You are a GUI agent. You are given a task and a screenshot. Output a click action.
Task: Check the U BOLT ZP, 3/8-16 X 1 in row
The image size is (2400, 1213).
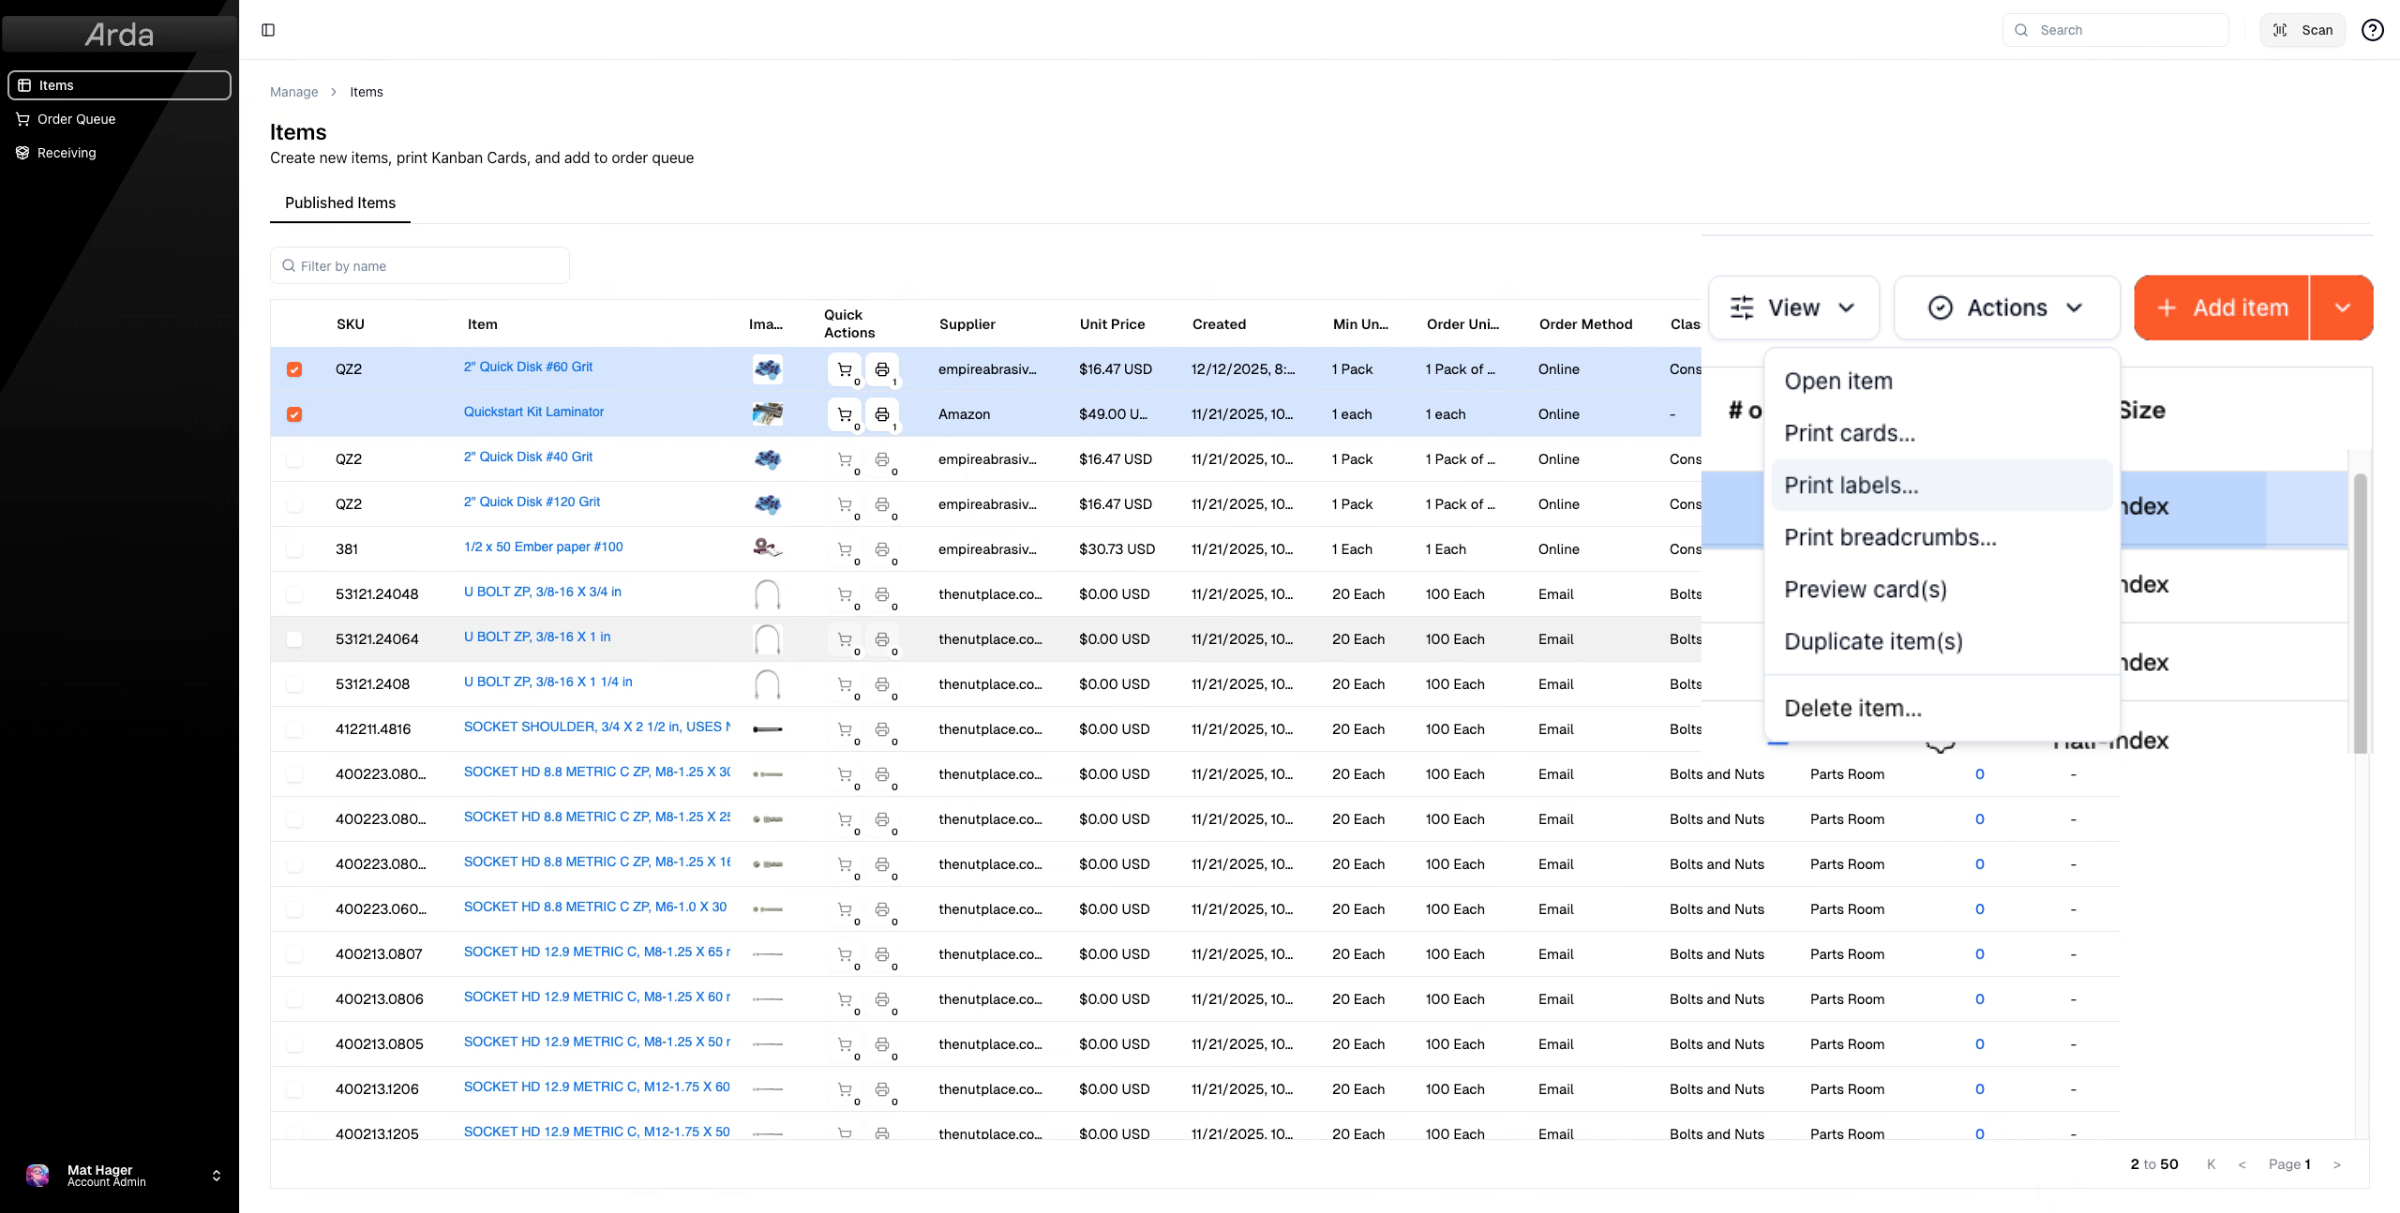pos(294,639)
